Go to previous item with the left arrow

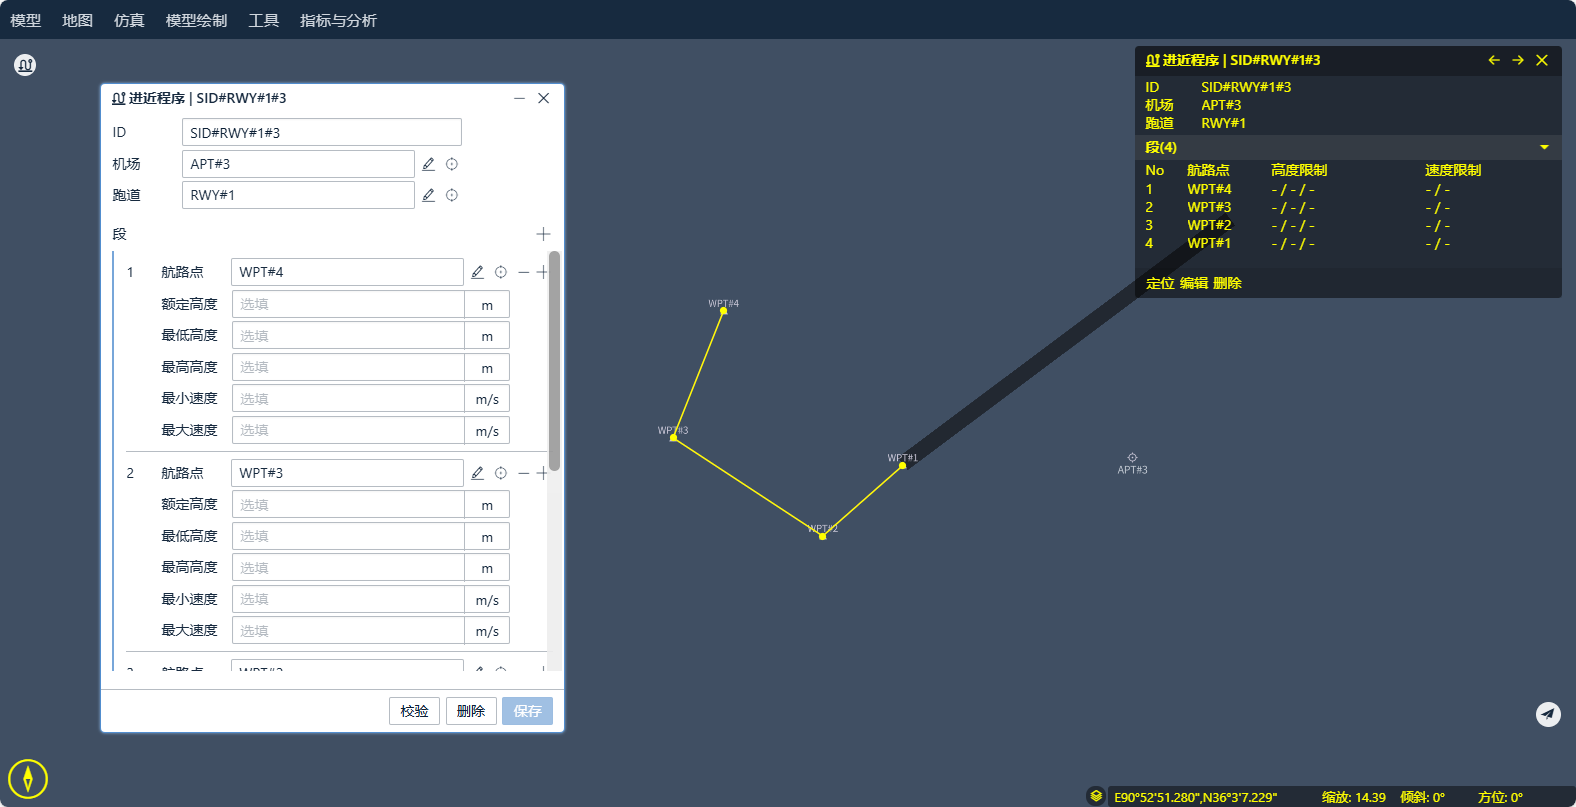click(x=1494, y=60)
